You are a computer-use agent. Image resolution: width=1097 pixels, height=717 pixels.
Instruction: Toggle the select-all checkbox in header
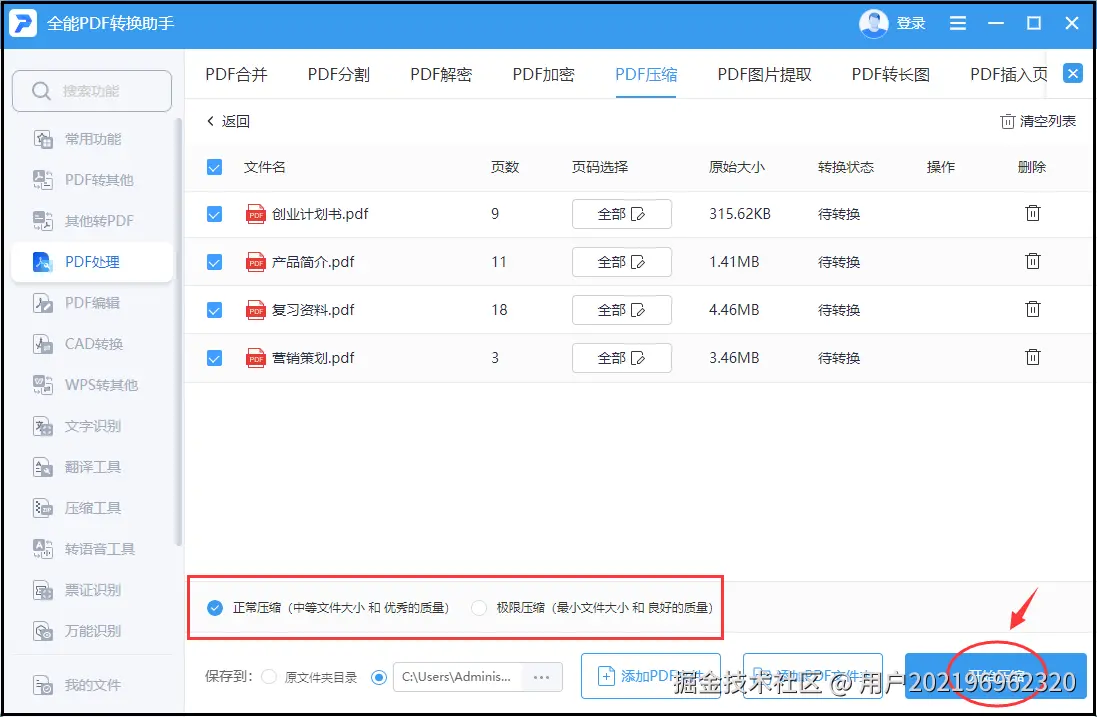214,167
